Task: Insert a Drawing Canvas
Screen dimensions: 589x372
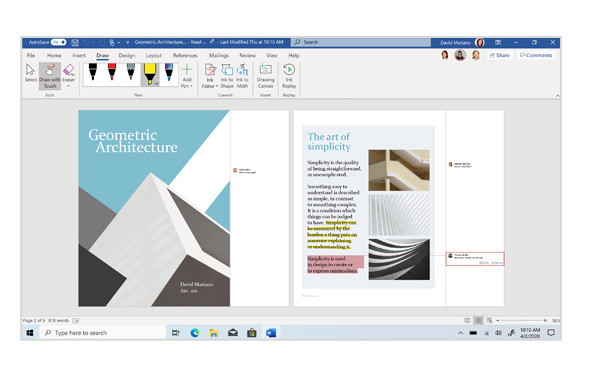Action: pyautogui.click(x=266, y=76)
